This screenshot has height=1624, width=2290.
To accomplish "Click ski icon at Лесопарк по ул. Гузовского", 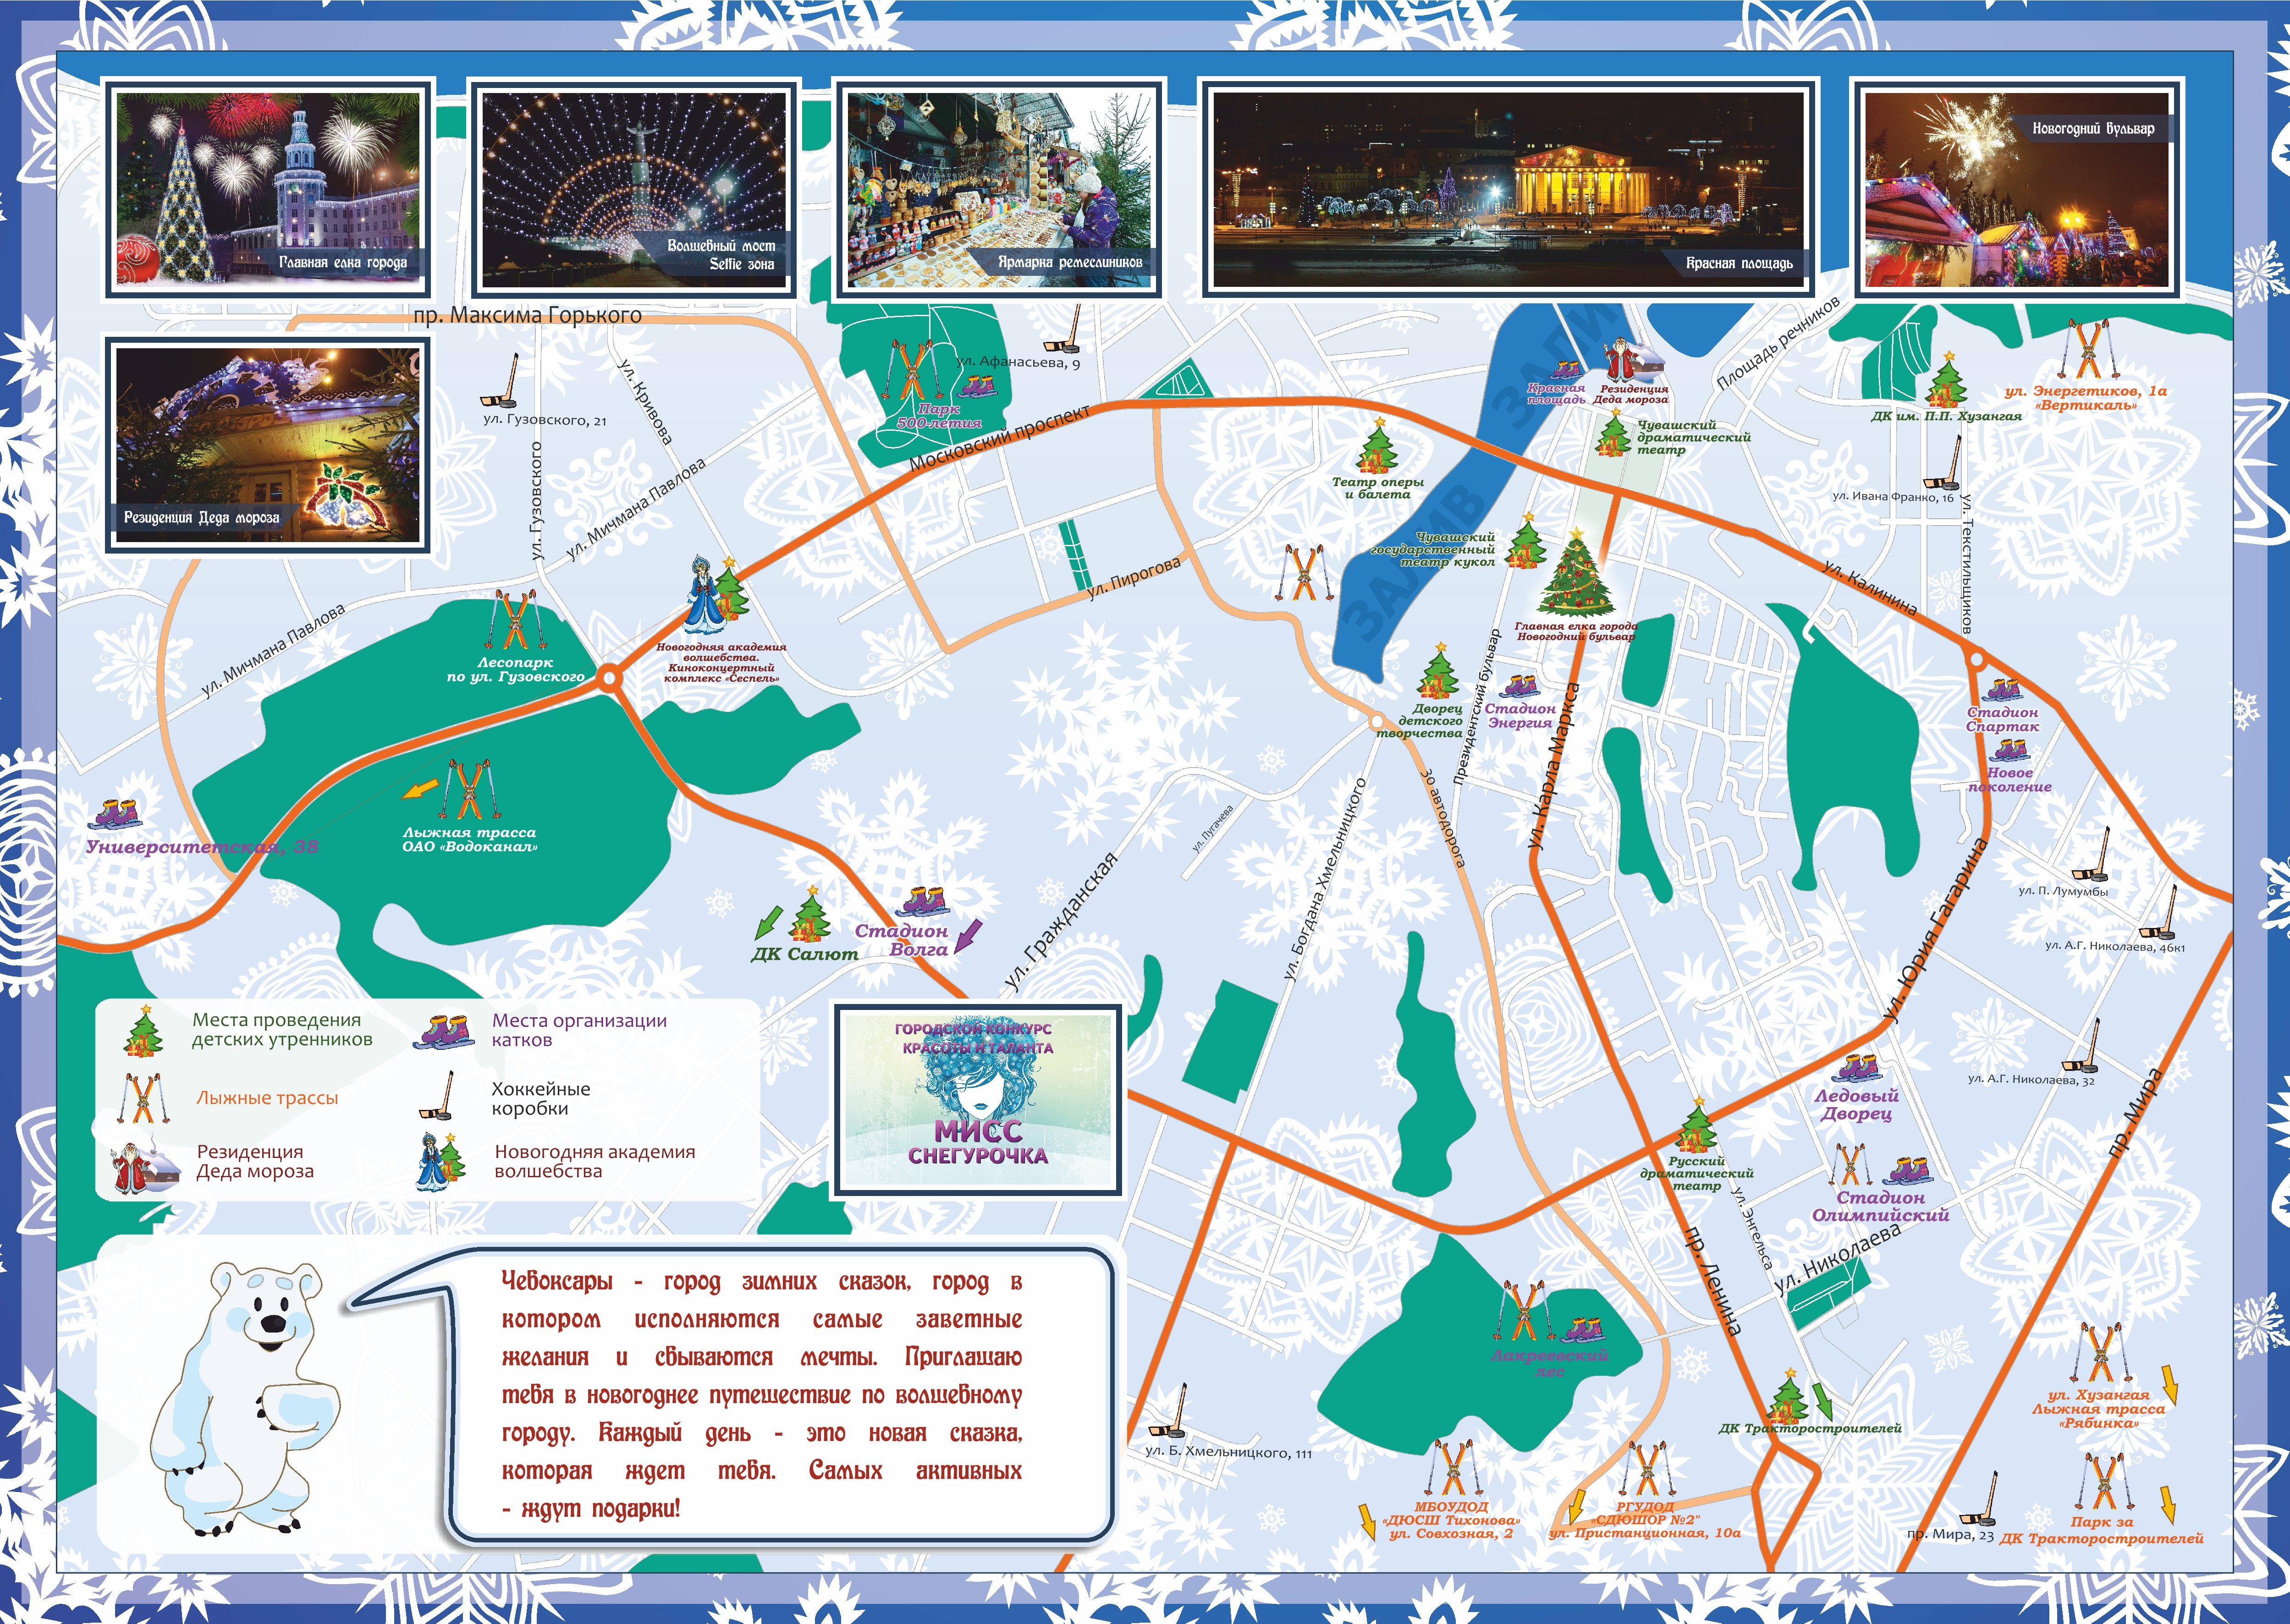I will tap(515, 620).
